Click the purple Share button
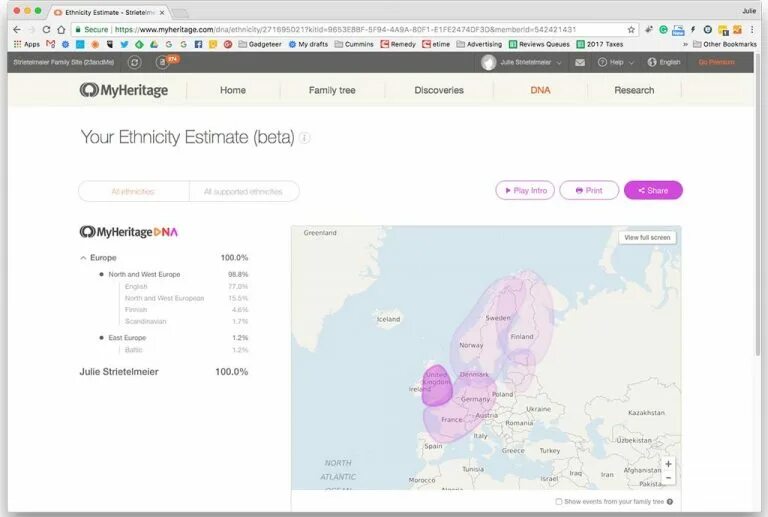 (x=653, y=190)
